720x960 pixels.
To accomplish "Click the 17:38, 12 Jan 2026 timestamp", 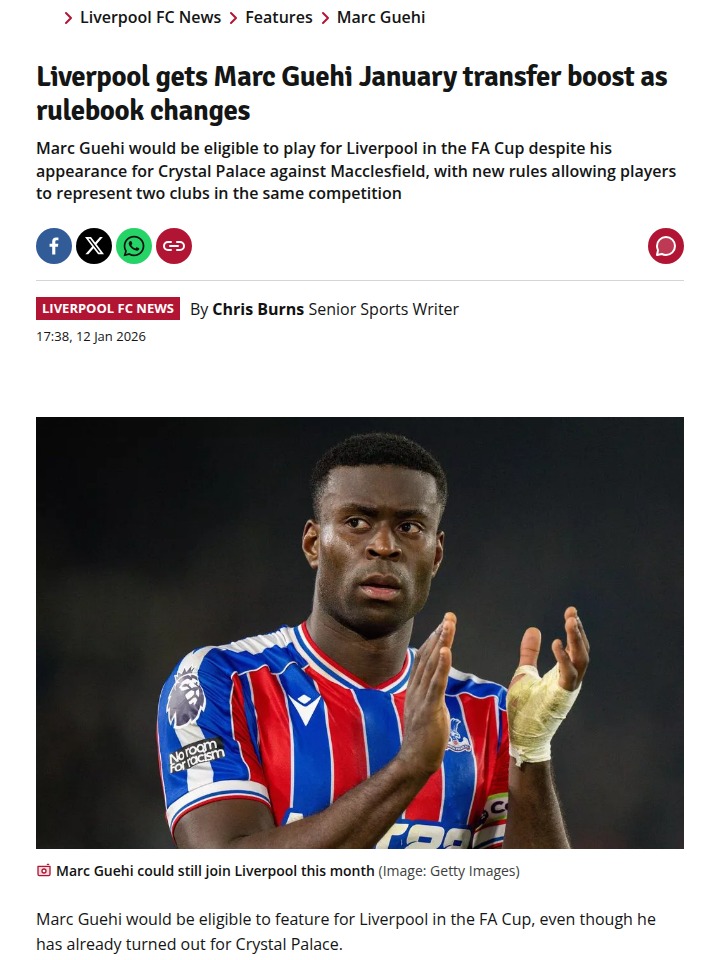I will [x=91, y=337].
